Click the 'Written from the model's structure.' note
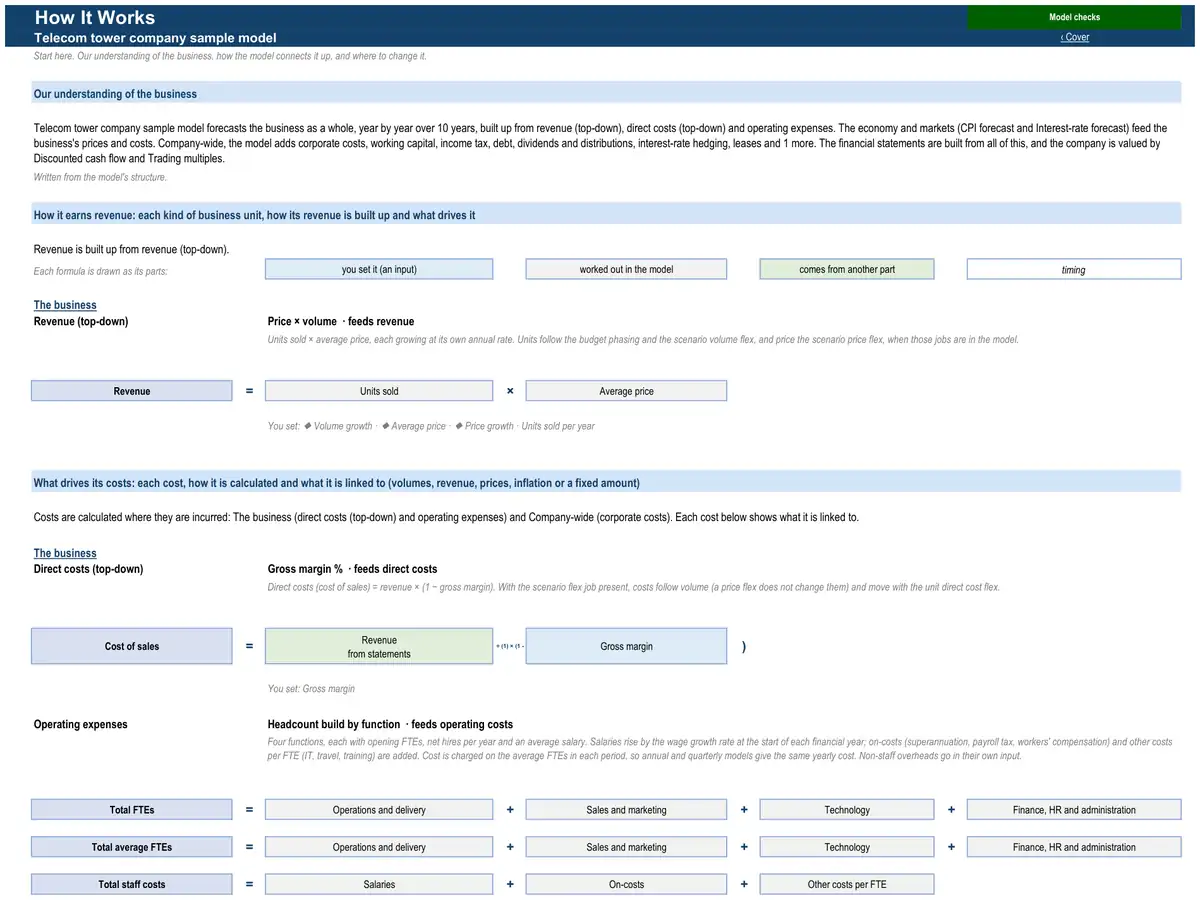The height and width of the screenshot is (900, 1200). 100,177
